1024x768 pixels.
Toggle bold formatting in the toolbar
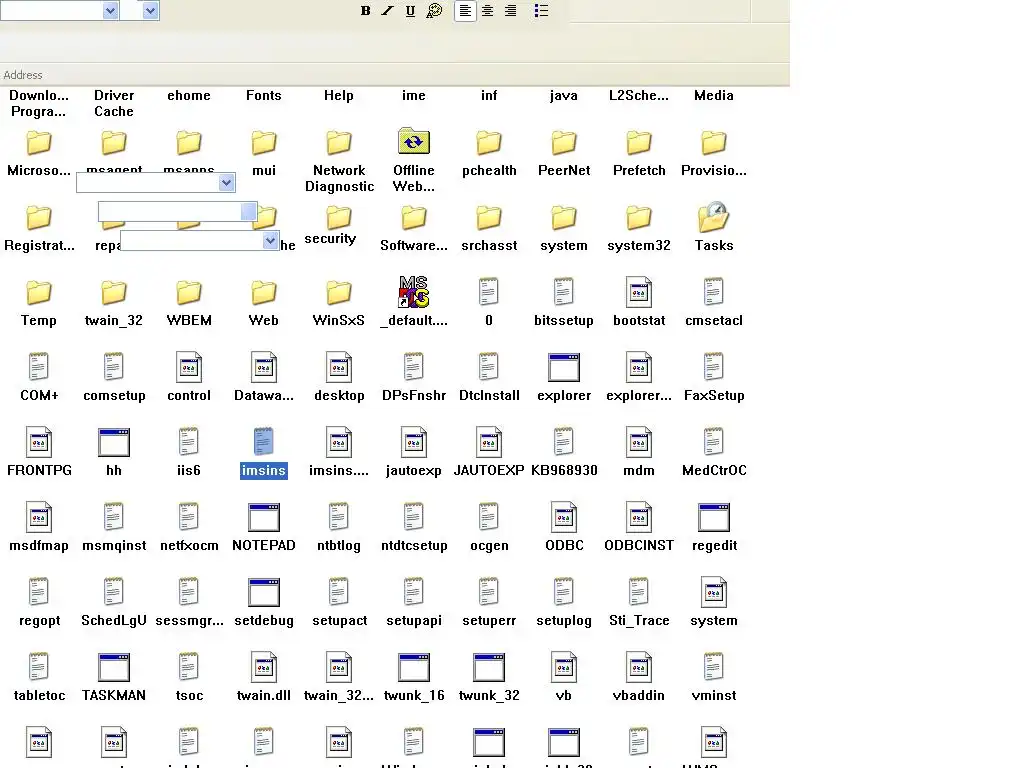click(x=366, y=10)
